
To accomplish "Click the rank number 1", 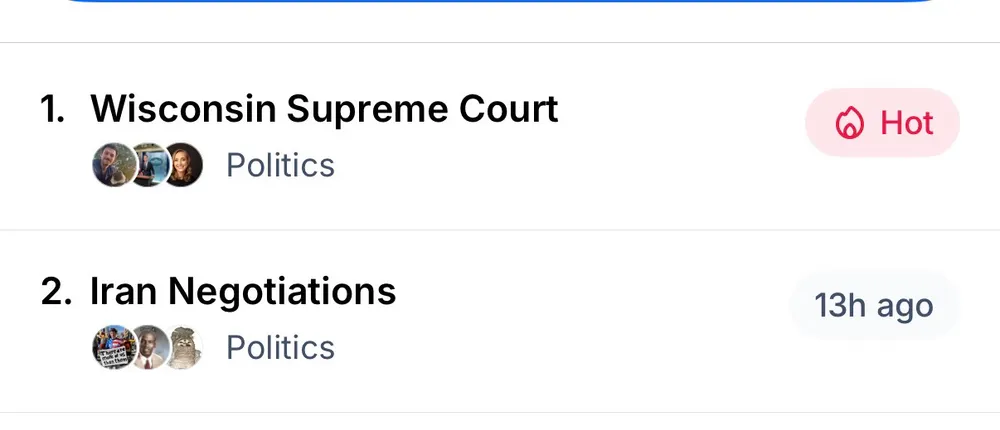I will pyautogui.click(x=52, y=109).
